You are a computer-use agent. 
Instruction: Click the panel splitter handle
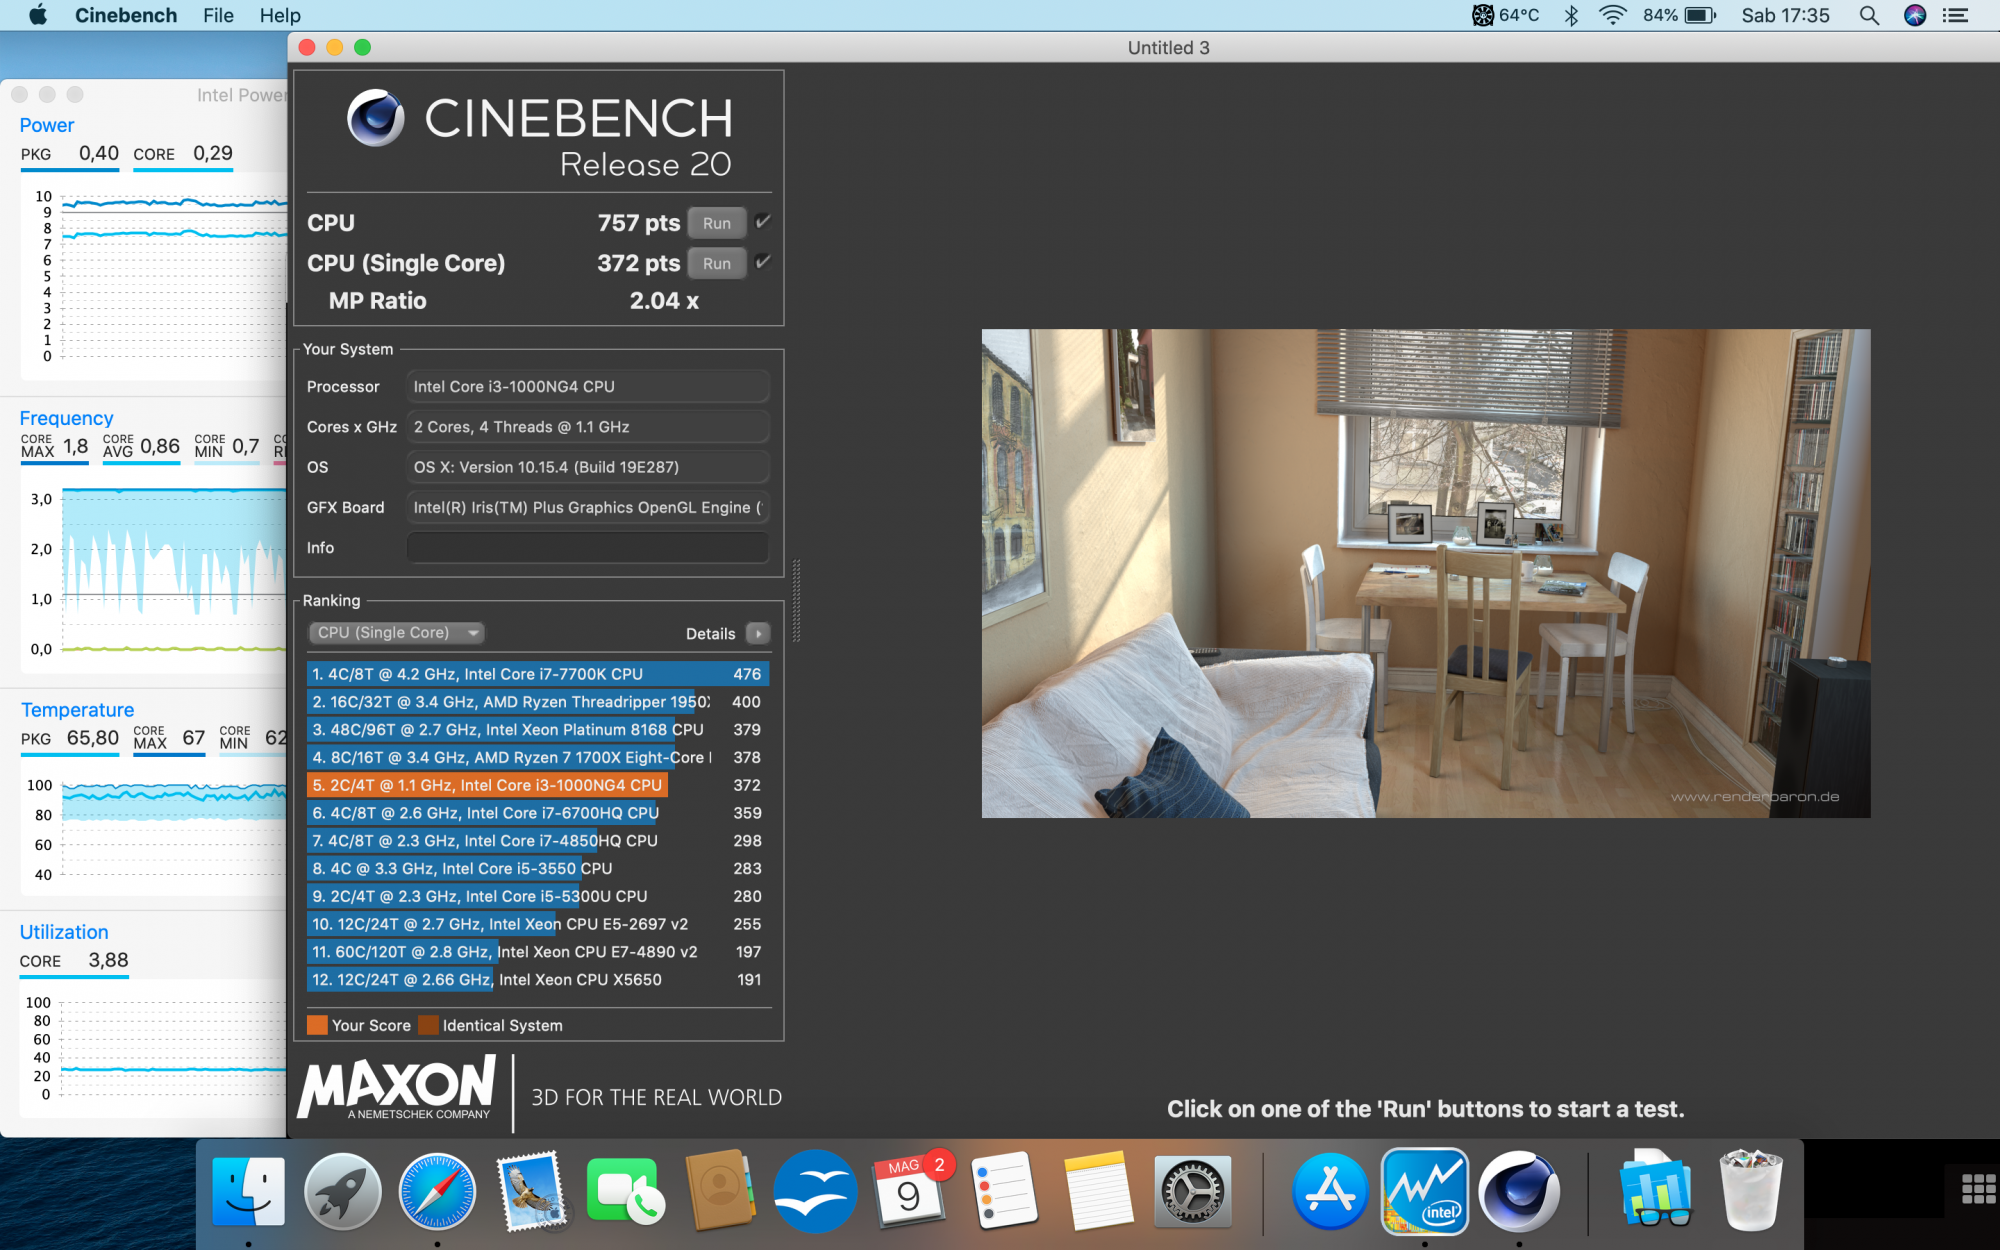tap(796, 600)
